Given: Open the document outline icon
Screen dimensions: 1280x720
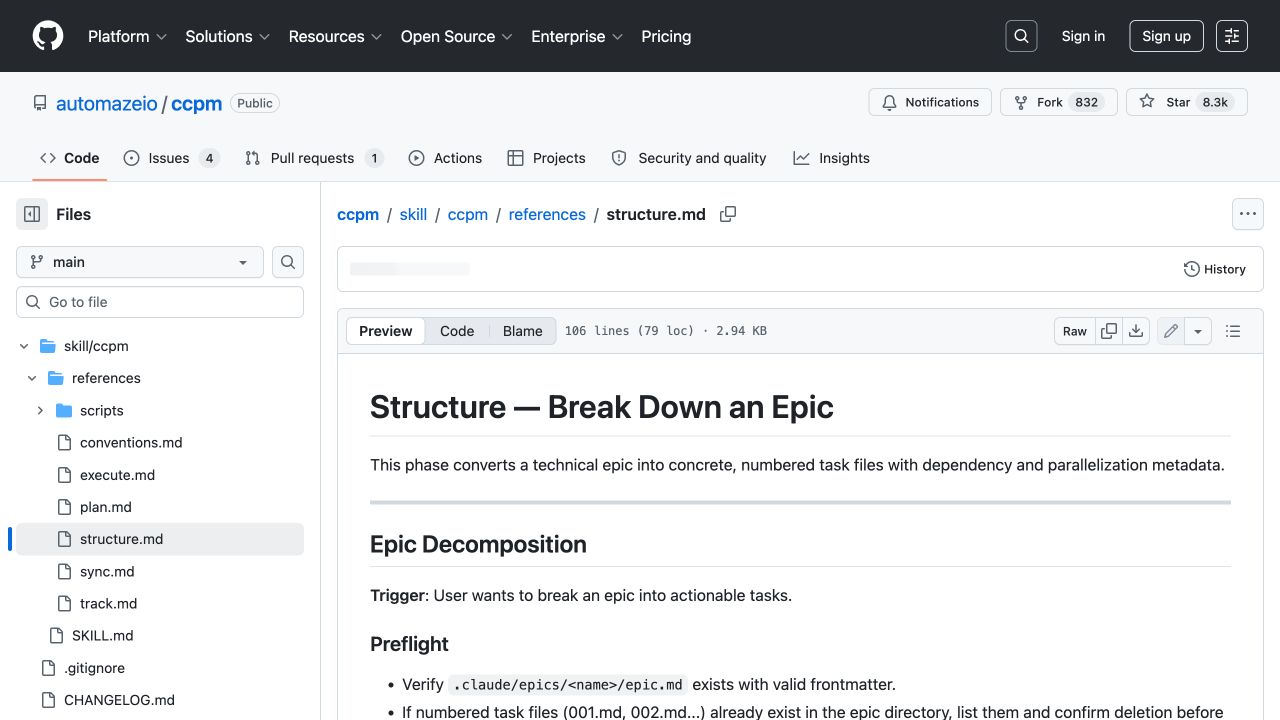Looking at the screenshot, I should pyautogui.click(x=1233, y=331).
